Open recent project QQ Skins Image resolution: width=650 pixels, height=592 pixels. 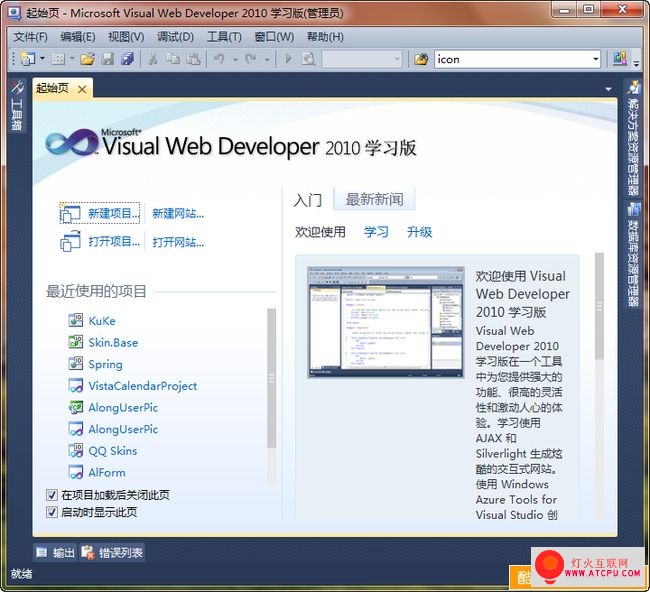click(x=112, y=451)
